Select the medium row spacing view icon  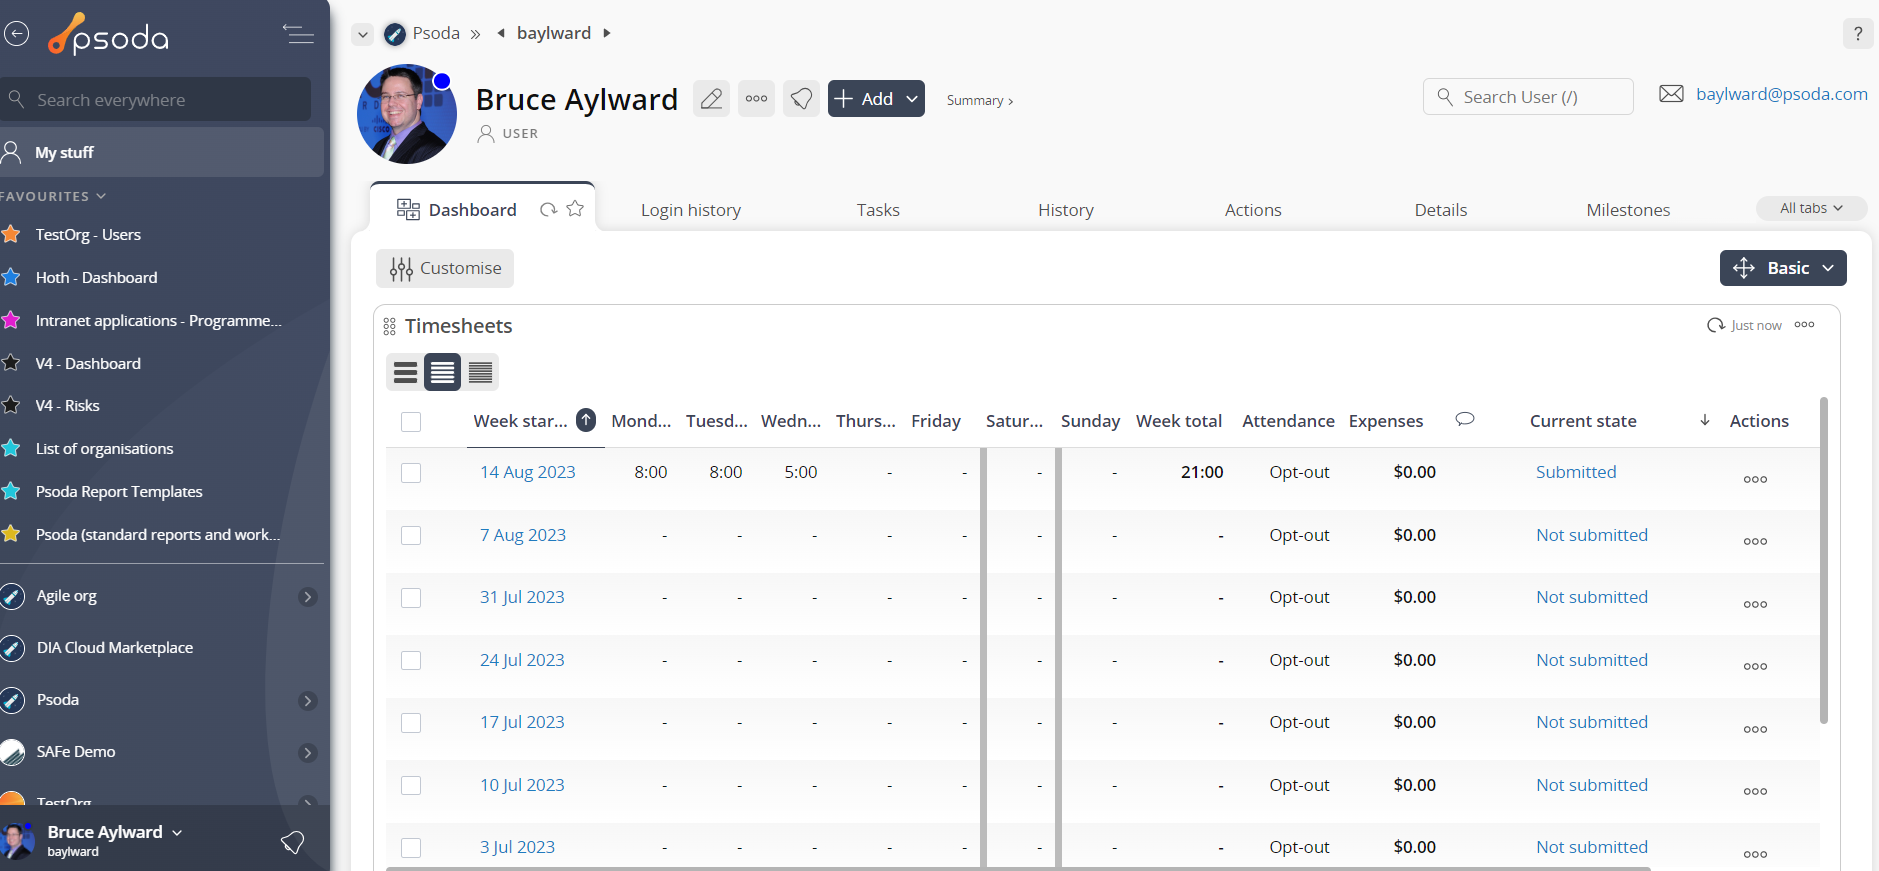[x=442, y=372]
